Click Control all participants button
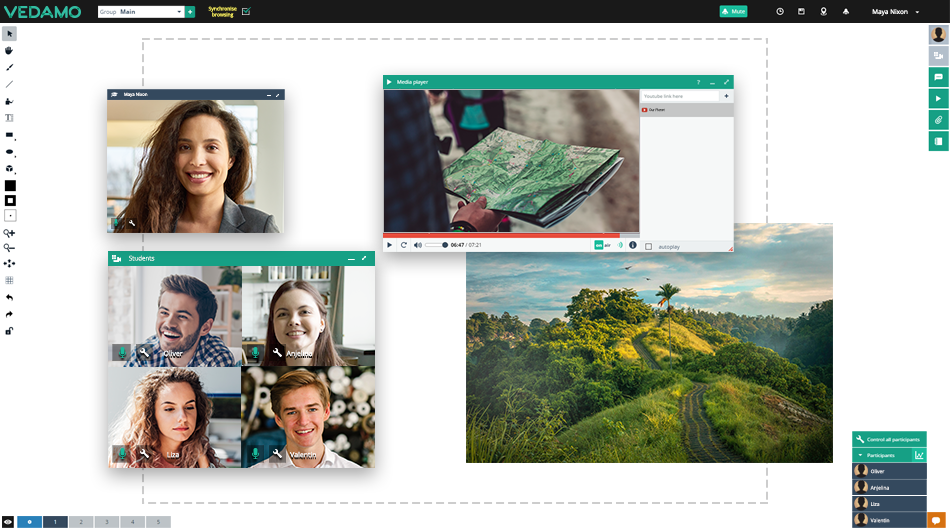 889,439
